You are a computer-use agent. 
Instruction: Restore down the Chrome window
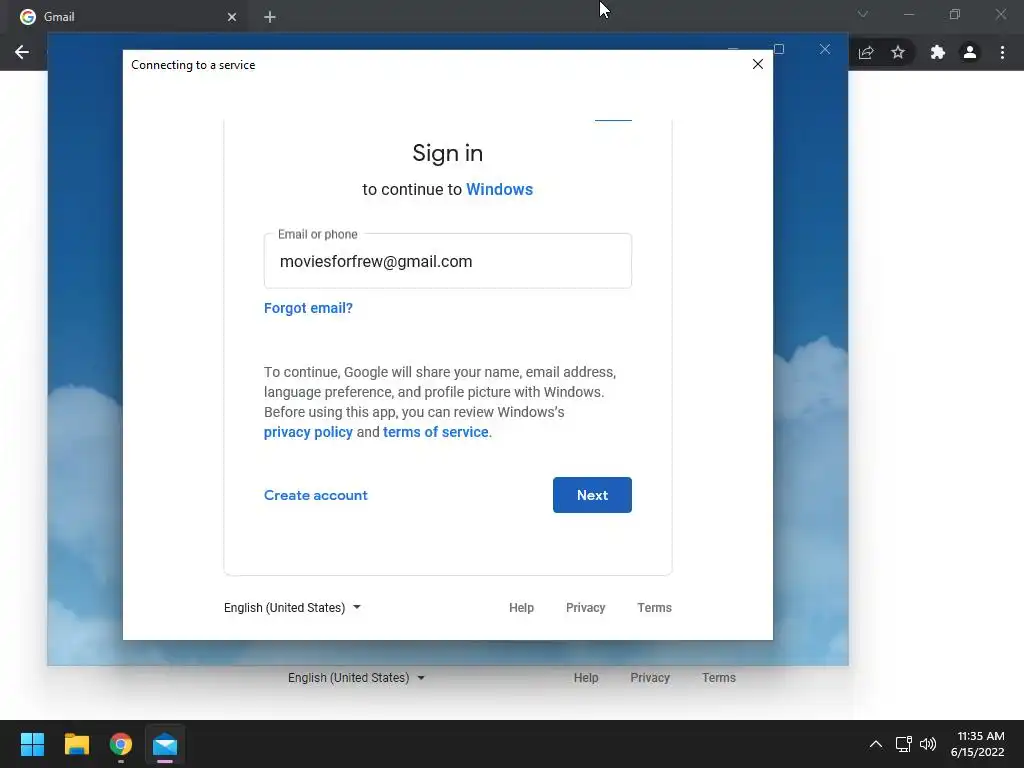[955, 14]
